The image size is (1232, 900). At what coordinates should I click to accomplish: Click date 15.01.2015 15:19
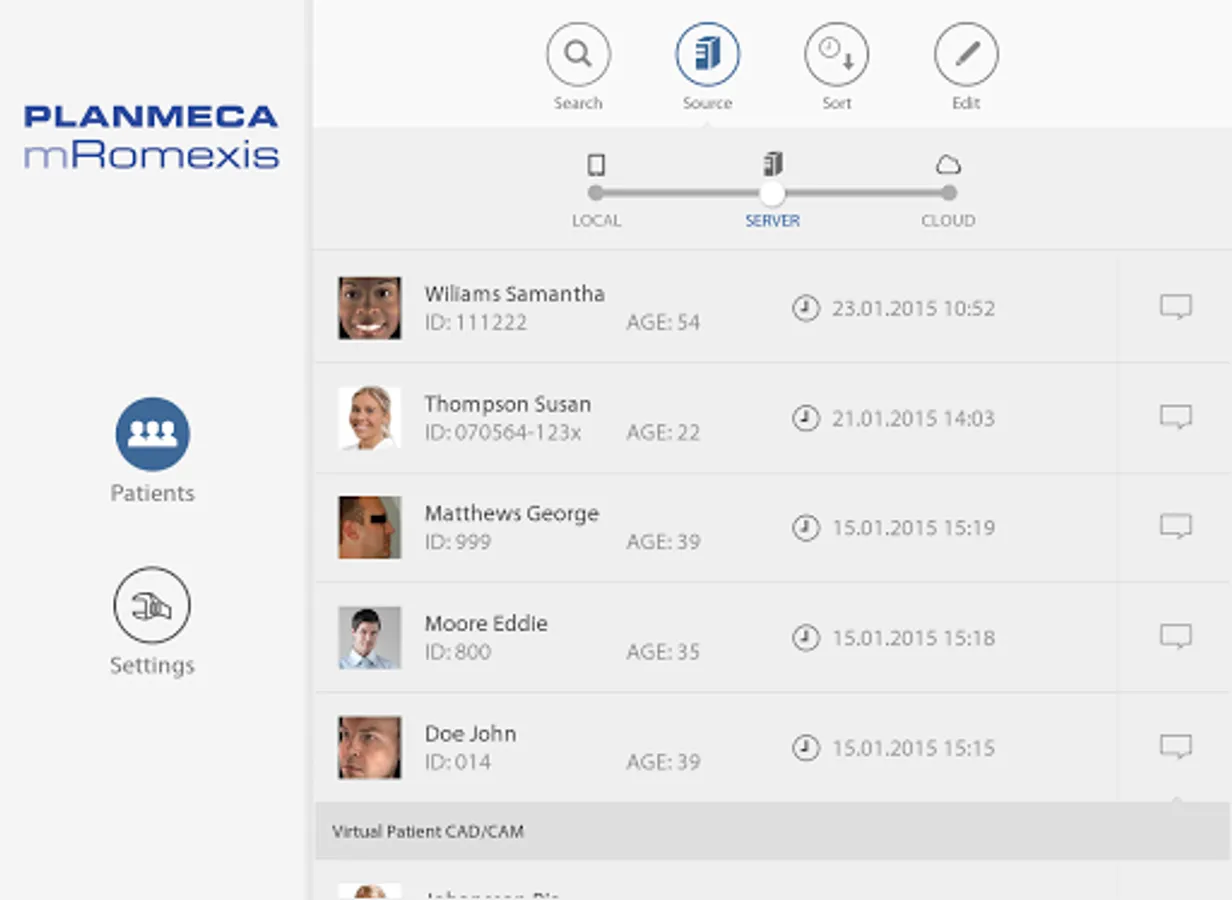(x=913, y=528)
